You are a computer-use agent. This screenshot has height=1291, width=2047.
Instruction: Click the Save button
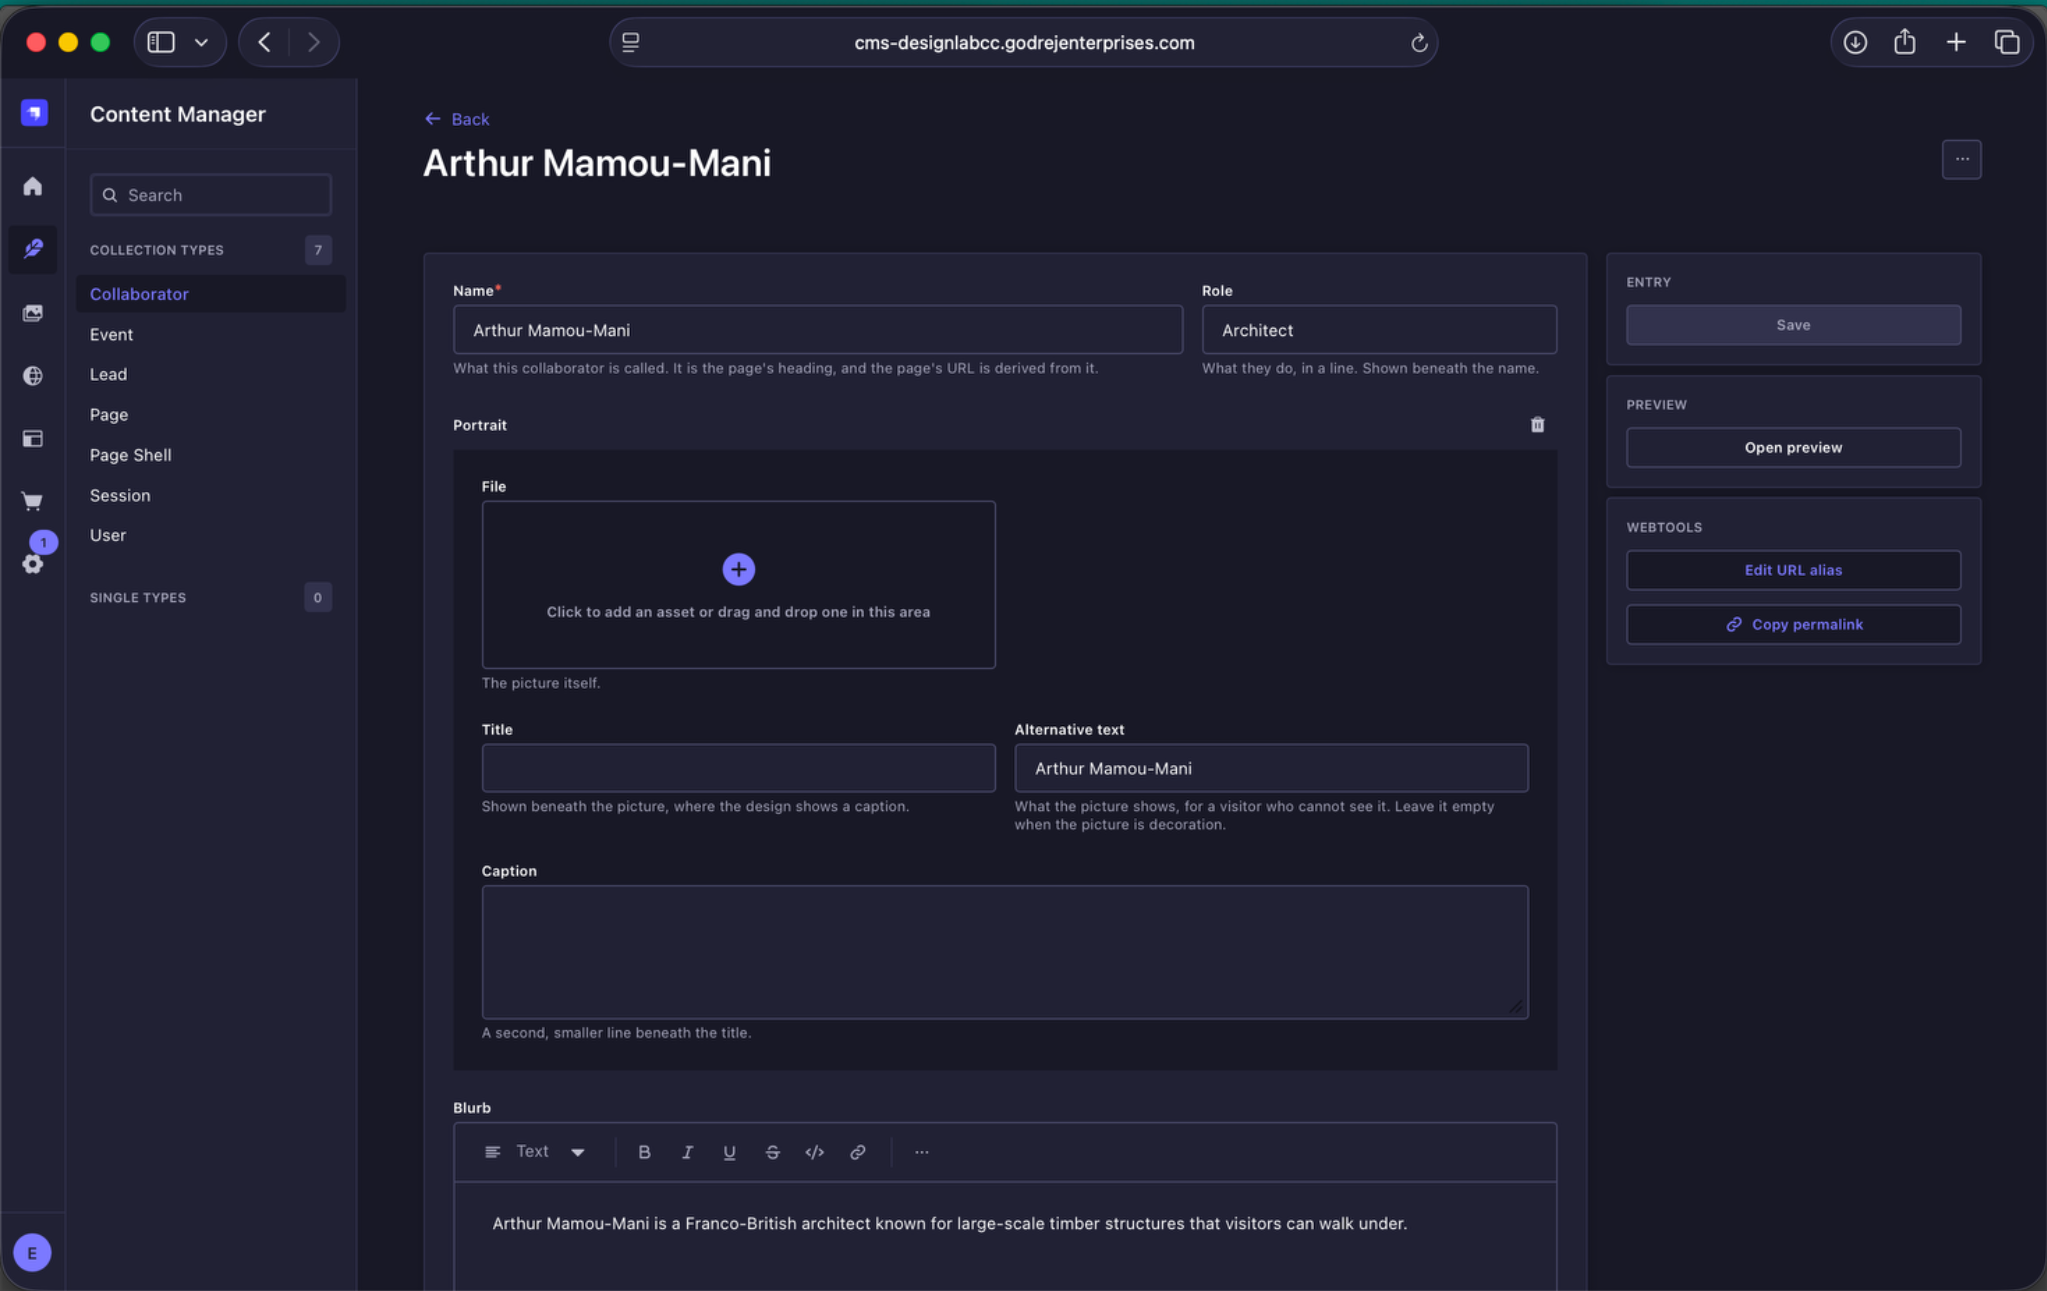tap(1793, 325)
